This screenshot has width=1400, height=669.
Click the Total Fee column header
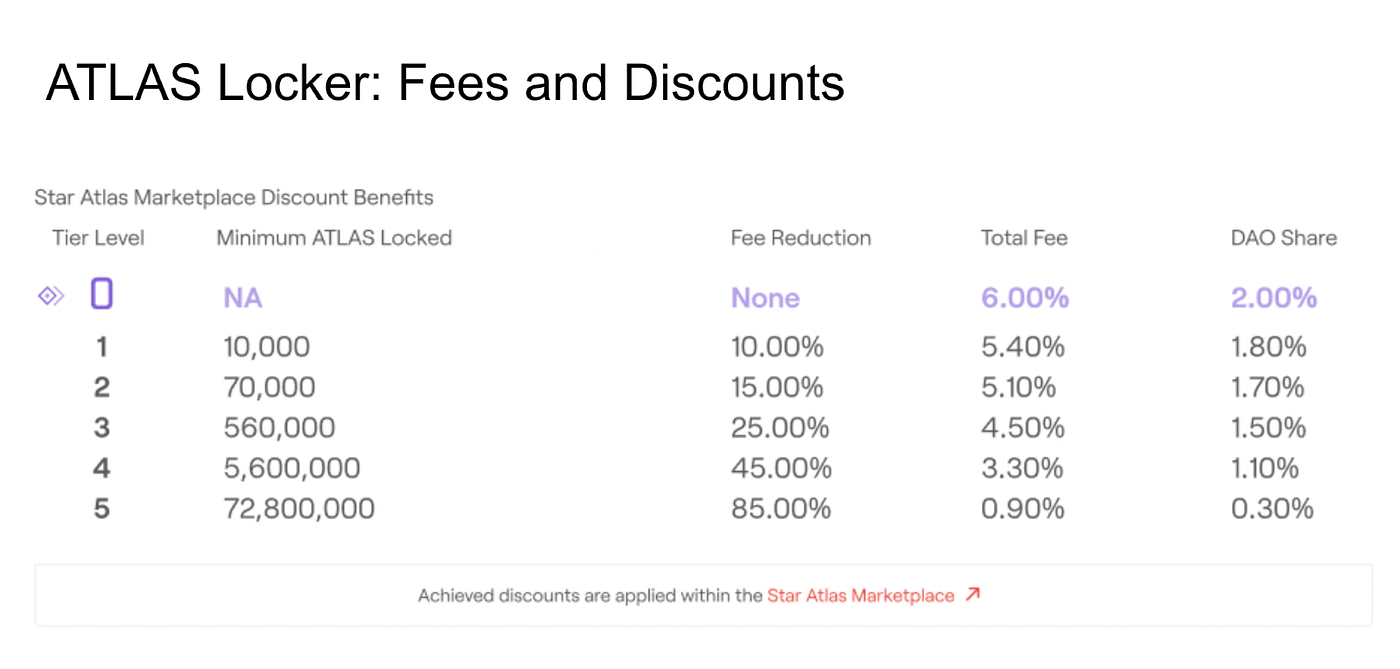pos(1024,238)
